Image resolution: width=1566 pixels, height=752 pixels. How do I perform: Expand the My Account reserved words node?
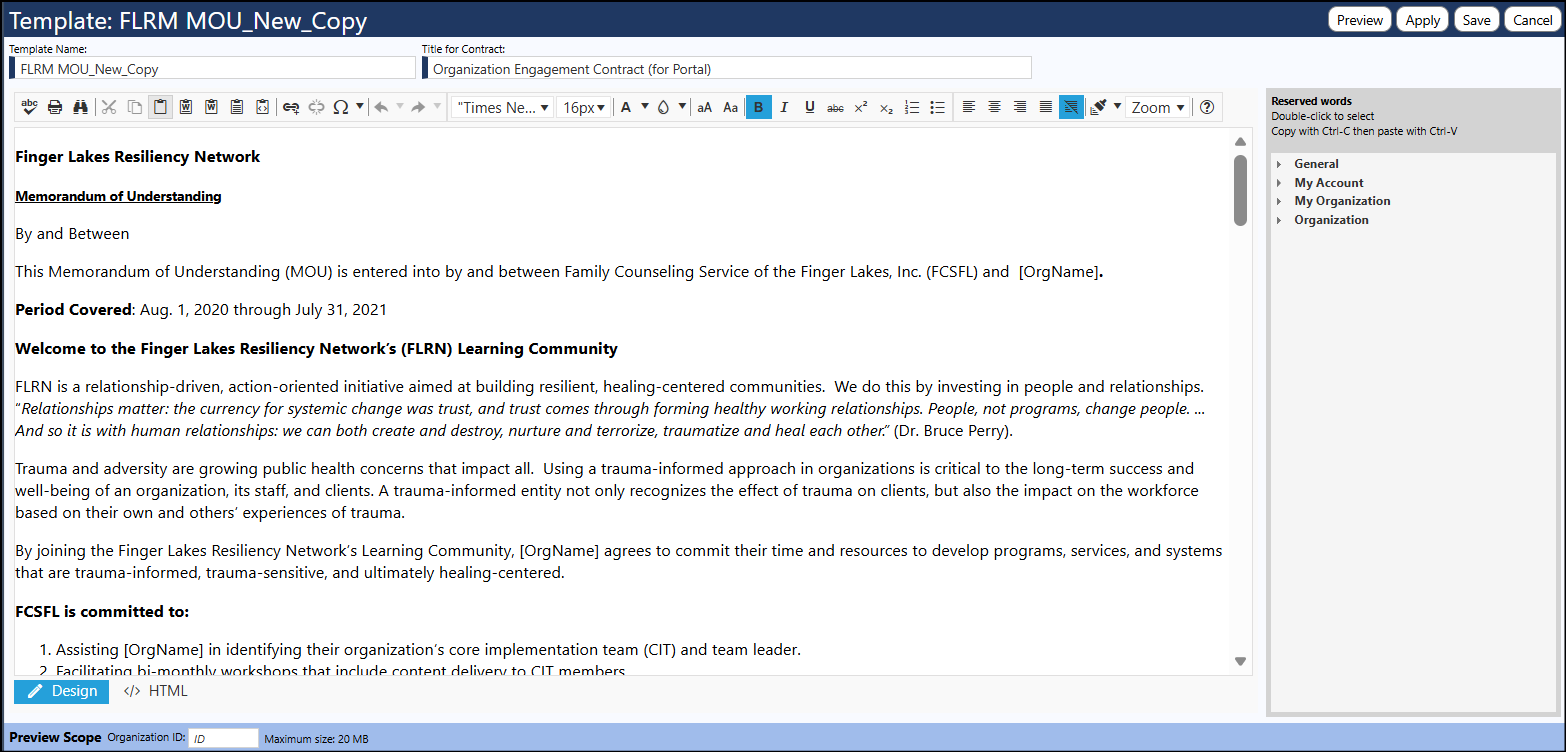pos(1279,183)
